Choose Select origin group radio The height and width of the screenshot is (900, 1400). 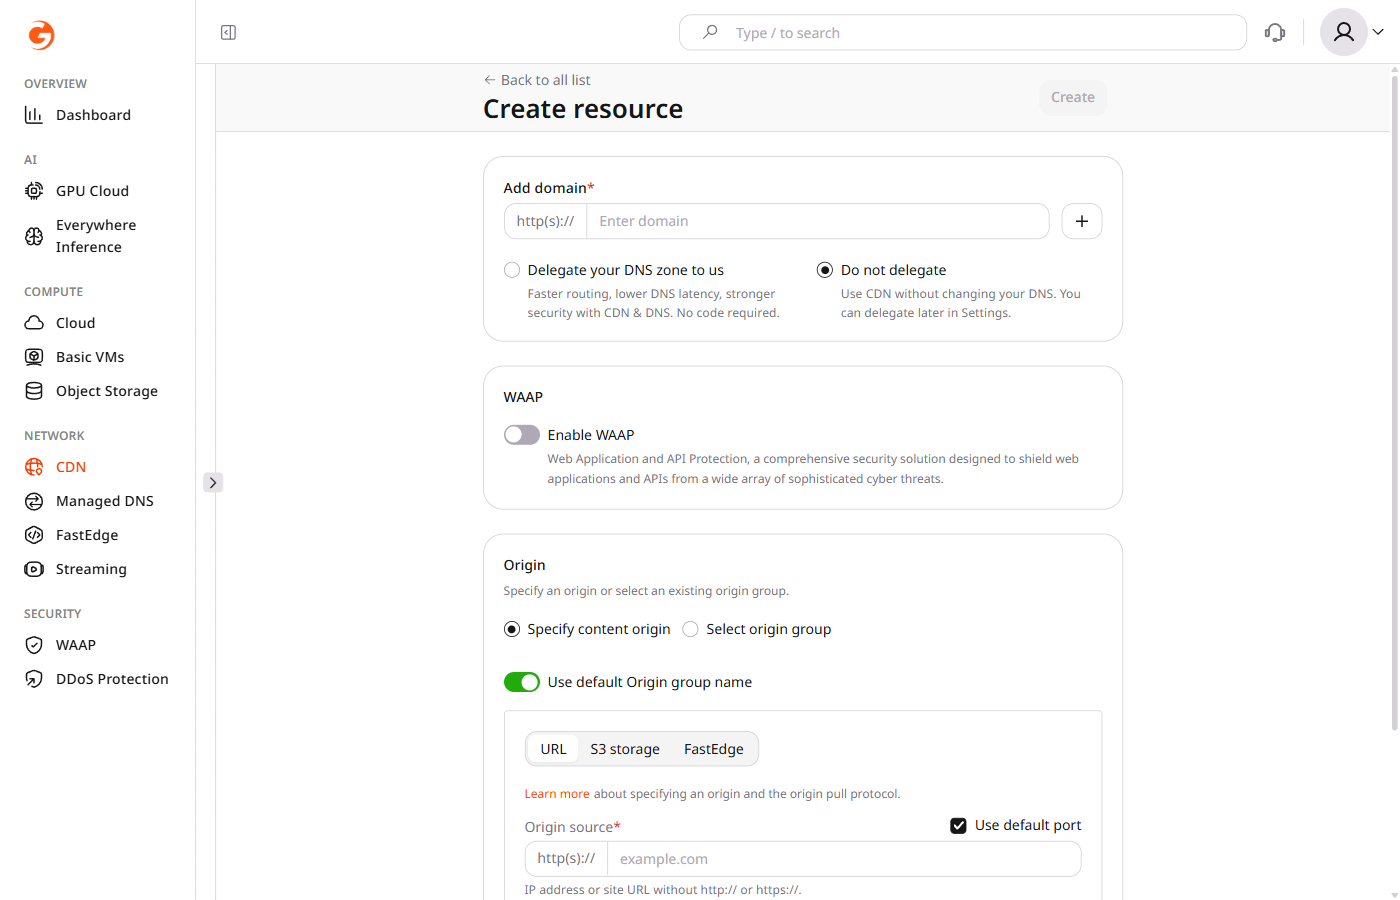[690, 629]
